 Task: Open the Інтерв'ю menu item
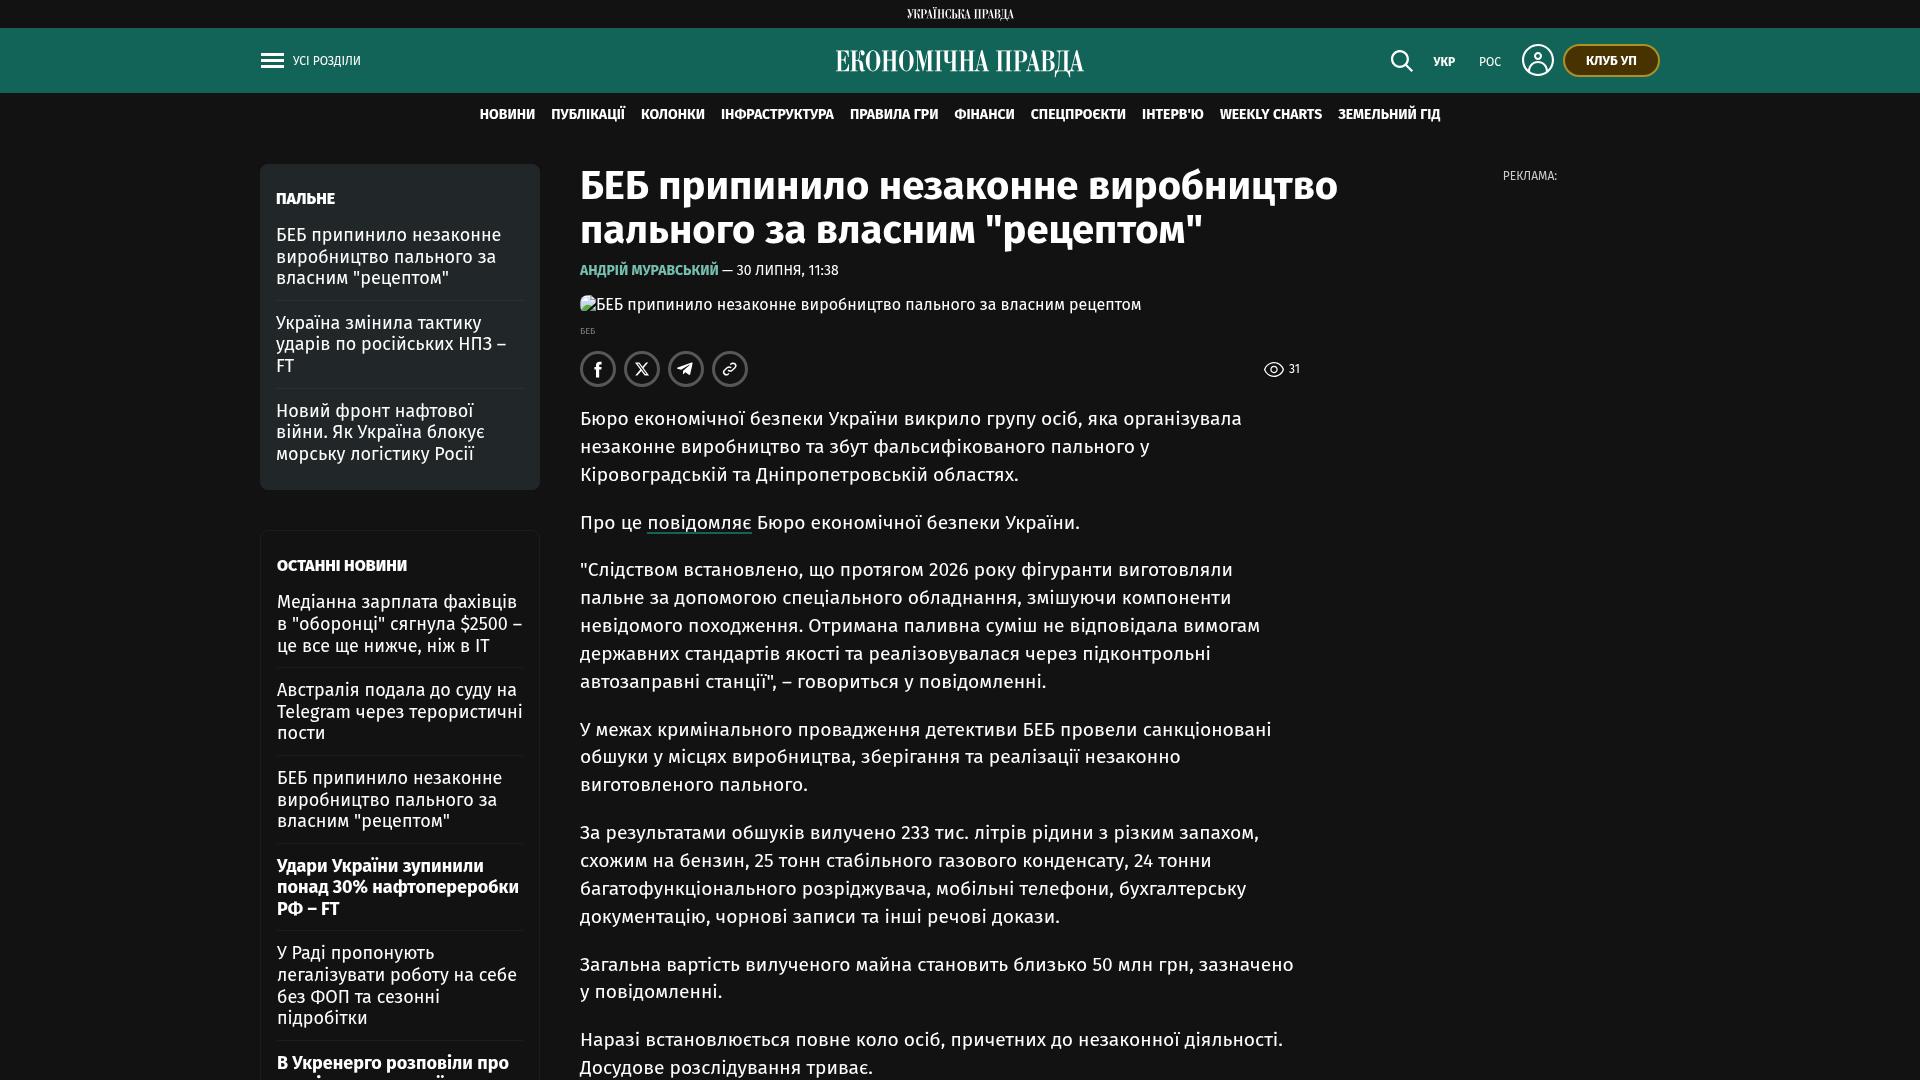tap(1173, 115)
